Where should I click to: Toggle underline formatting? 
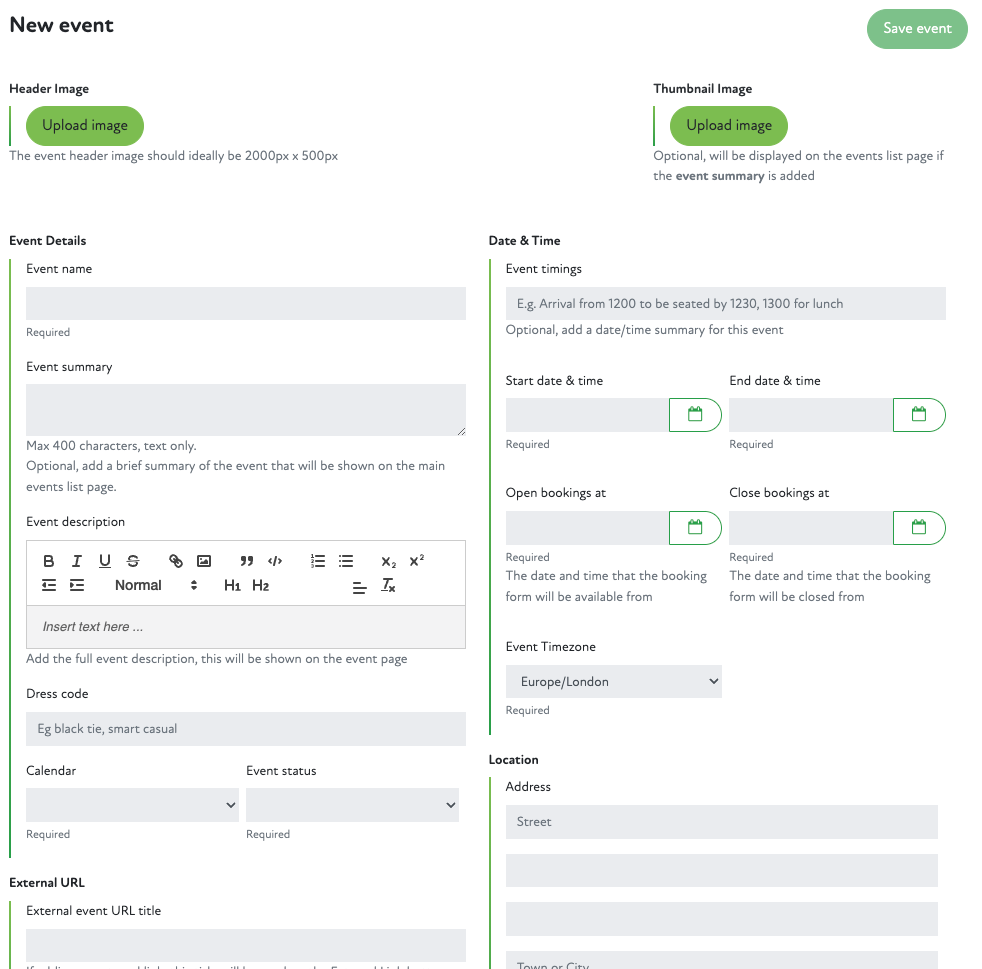coord(105,561)
